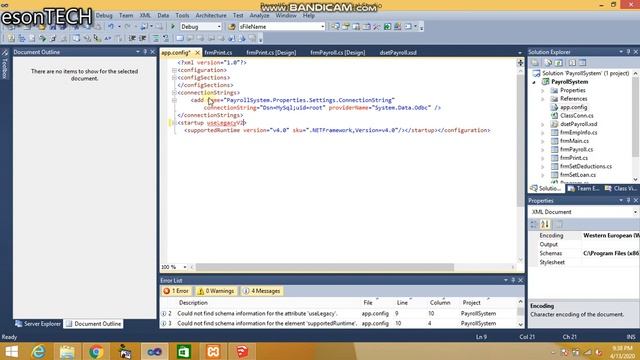The image size is (640, 360).
Task: Switch Properties to Categorized view
Action: pos(534,224)
